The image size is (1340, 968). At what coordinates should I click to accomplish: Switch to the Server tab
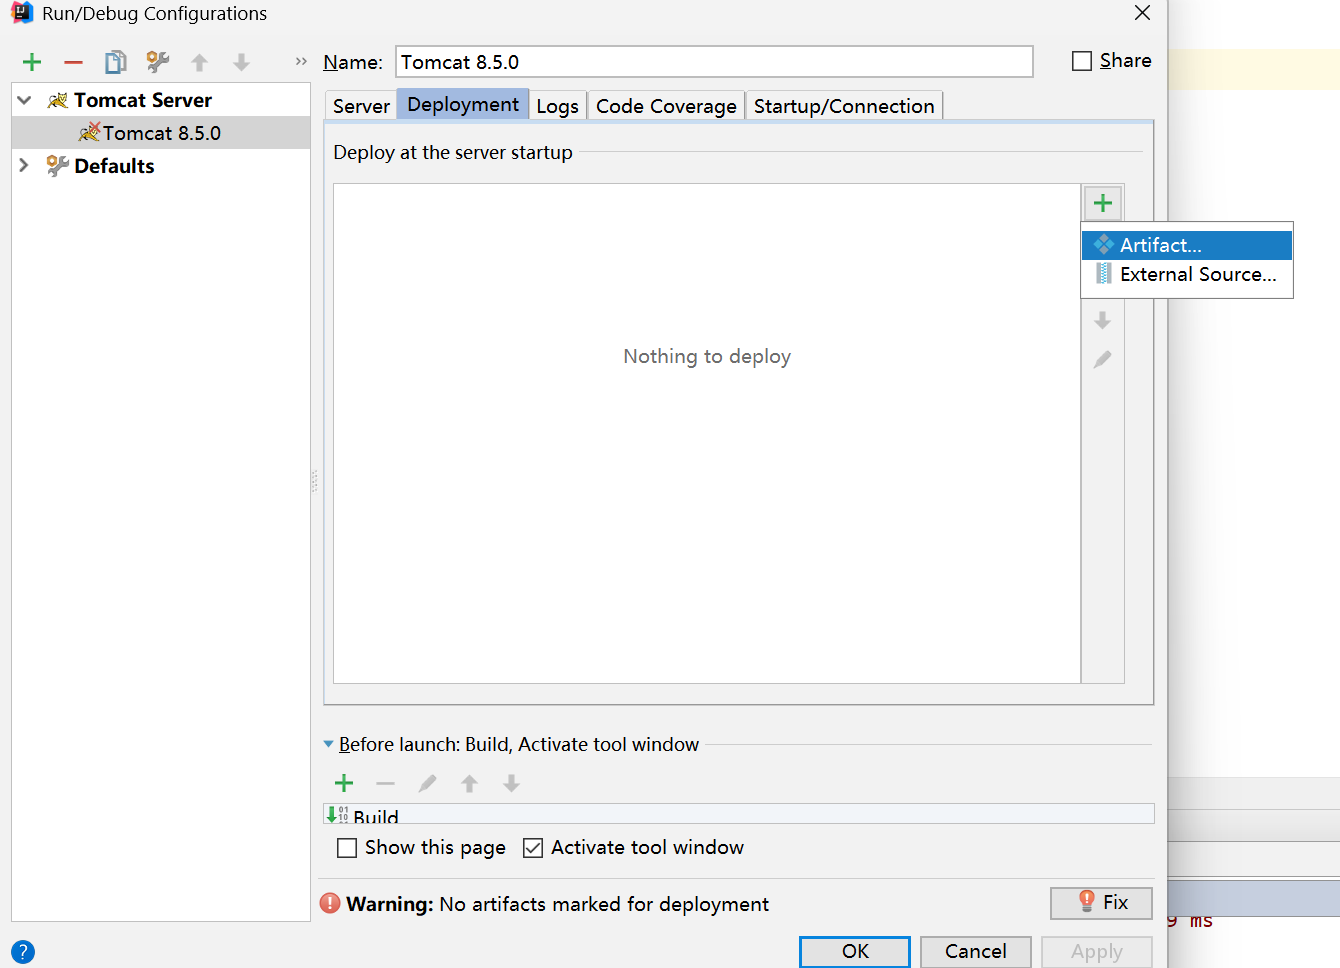pos(361,106)
